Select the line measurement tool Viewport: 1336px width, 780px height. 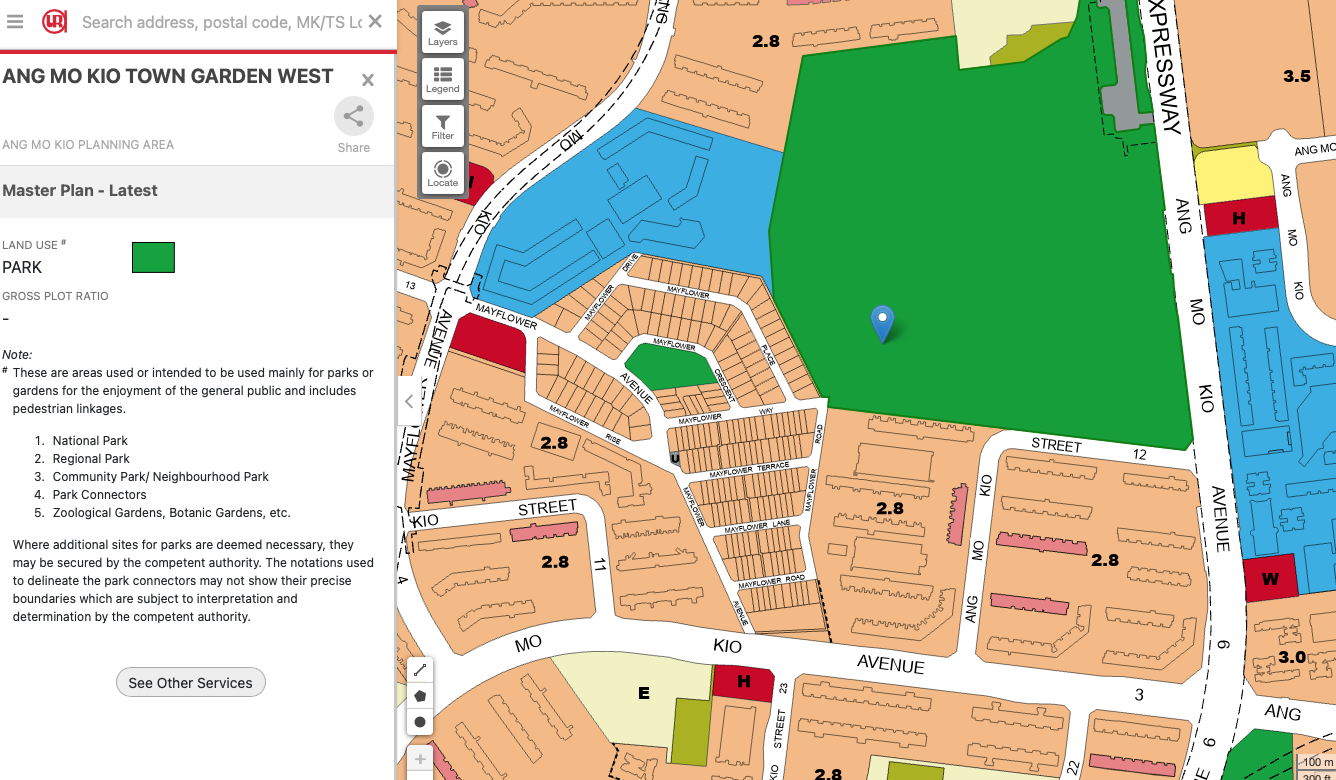click(x=420, y=670)
